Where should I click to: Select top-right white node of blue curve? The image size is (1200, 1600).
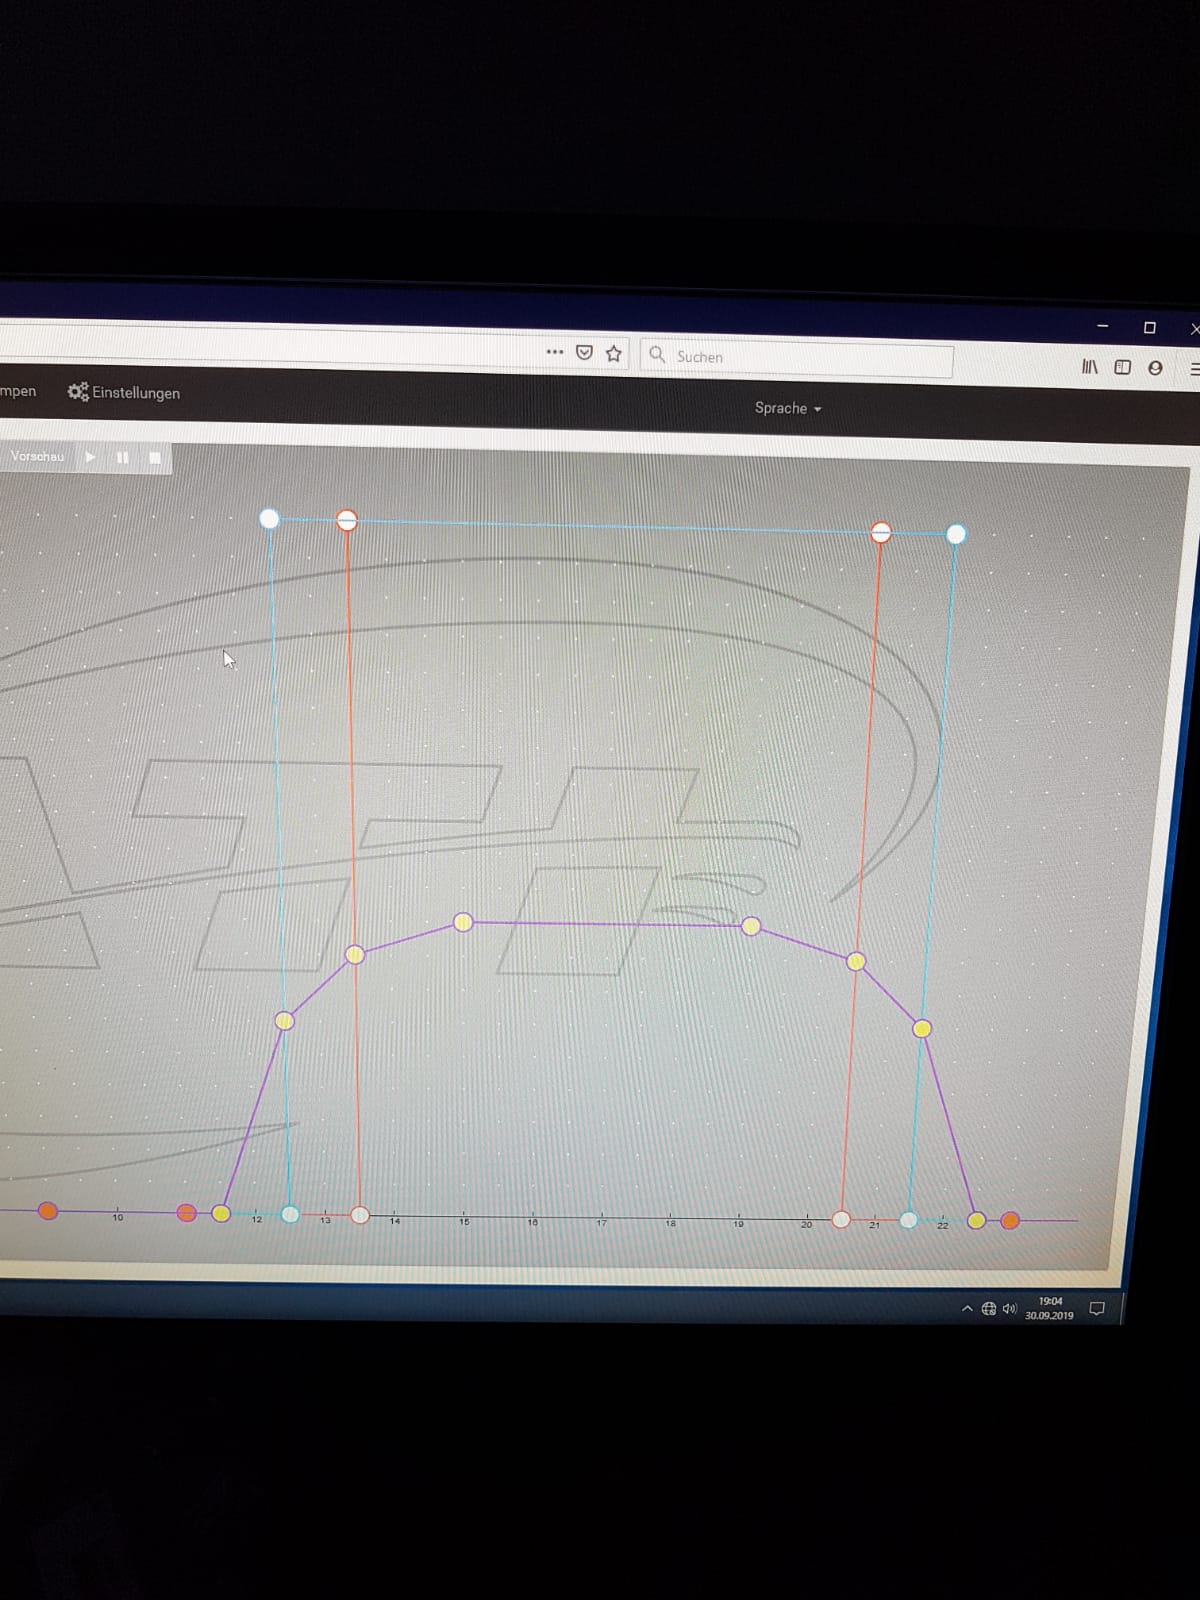coord(956,534)
